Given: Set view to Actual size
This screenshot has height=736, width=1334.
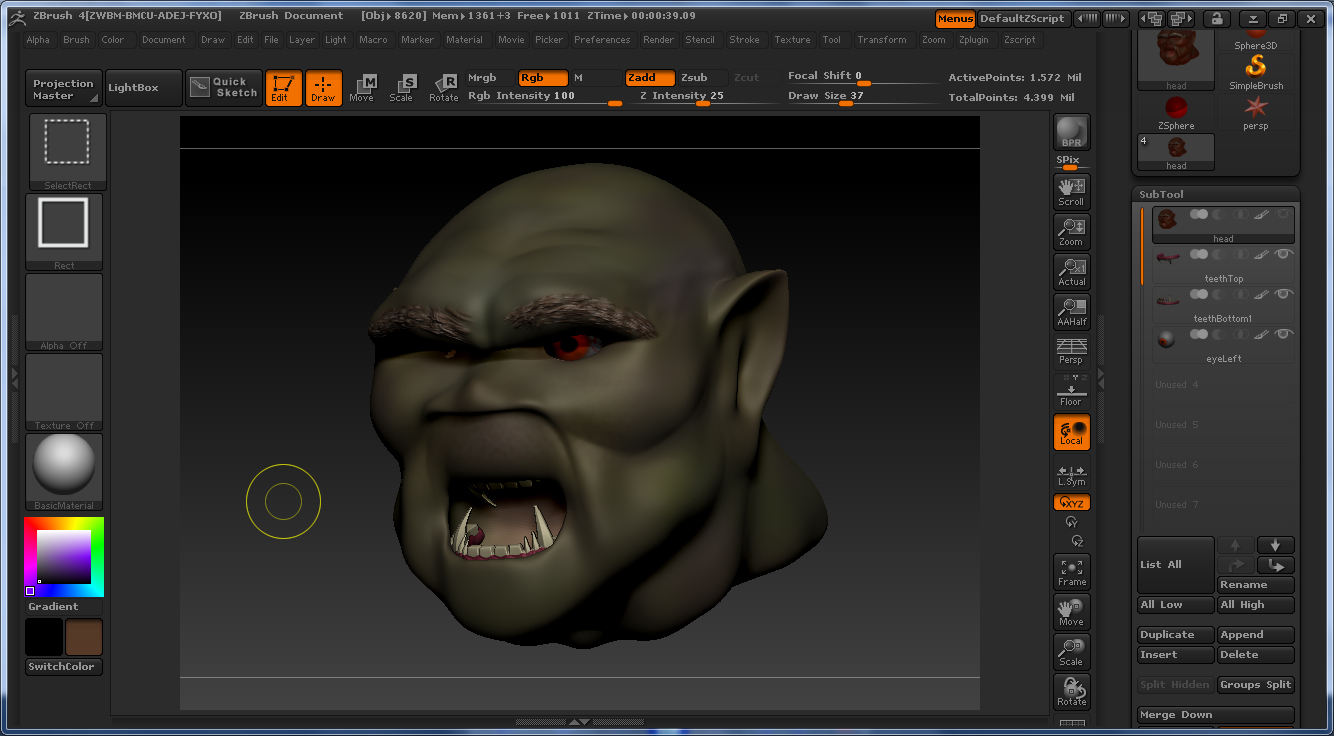Looking at the screenshot, I should pos(1071,272).
